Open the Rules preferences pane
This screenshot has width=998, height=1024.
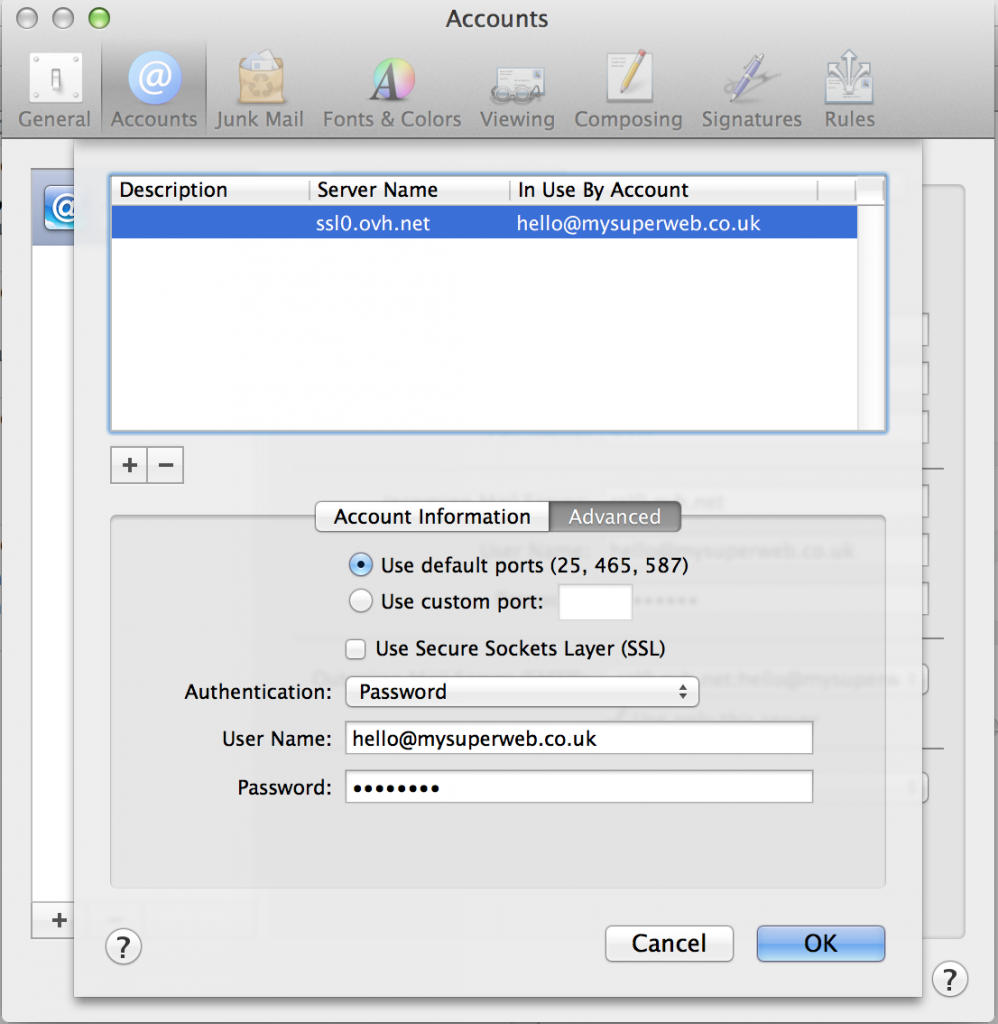point(849,89)
